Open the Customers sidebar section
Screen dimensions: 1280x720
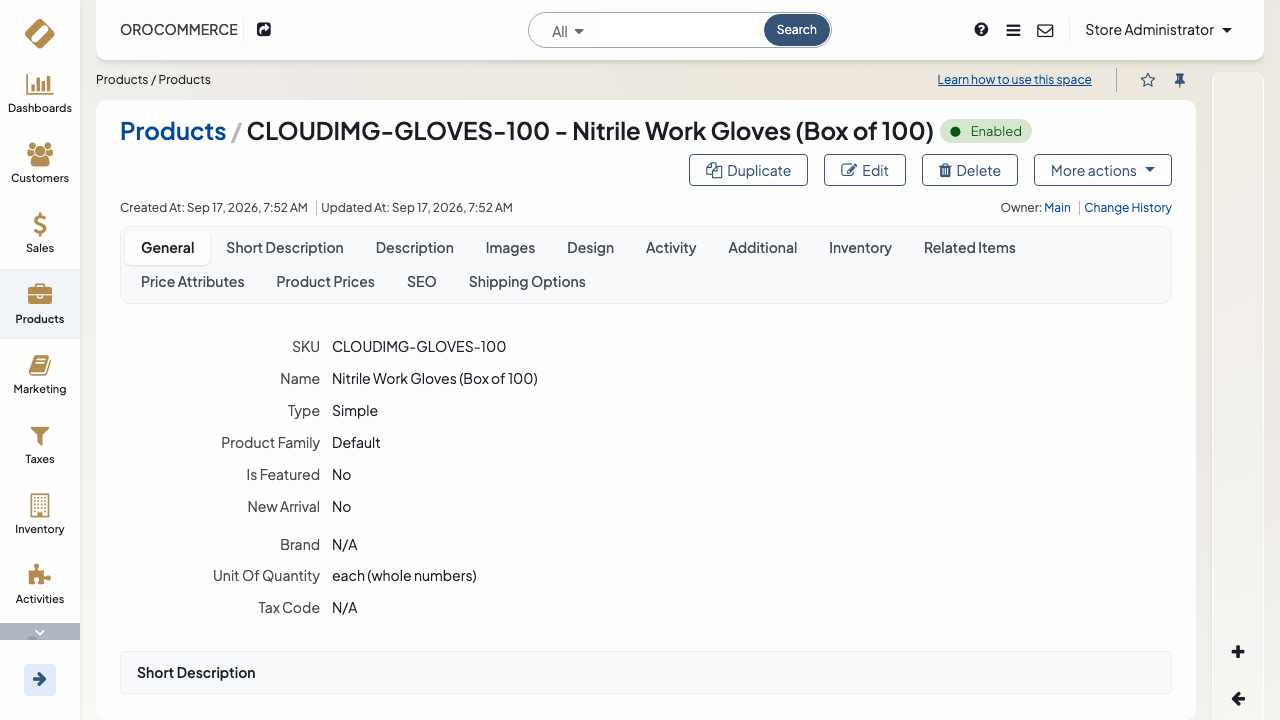[x=40, y=164]
